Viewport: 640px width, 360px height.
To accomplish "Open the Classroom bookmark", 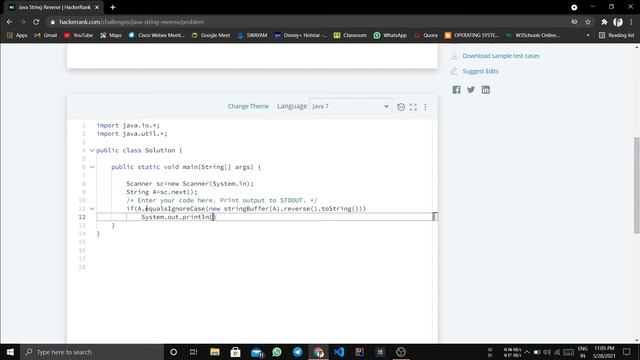I will click(350, 36).
